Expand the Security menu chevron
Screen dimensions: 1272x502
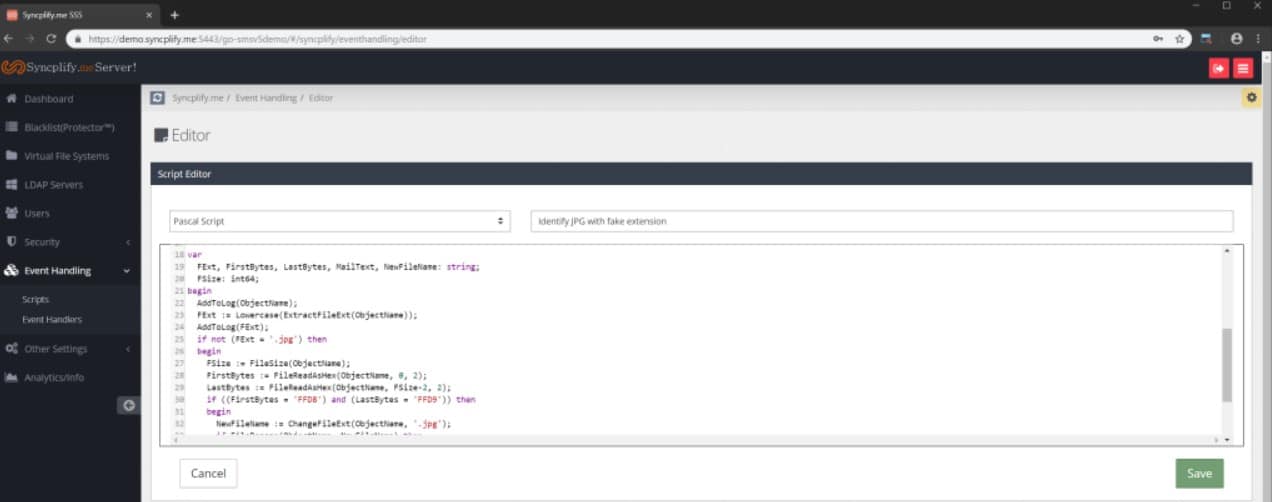click(128, 242)
